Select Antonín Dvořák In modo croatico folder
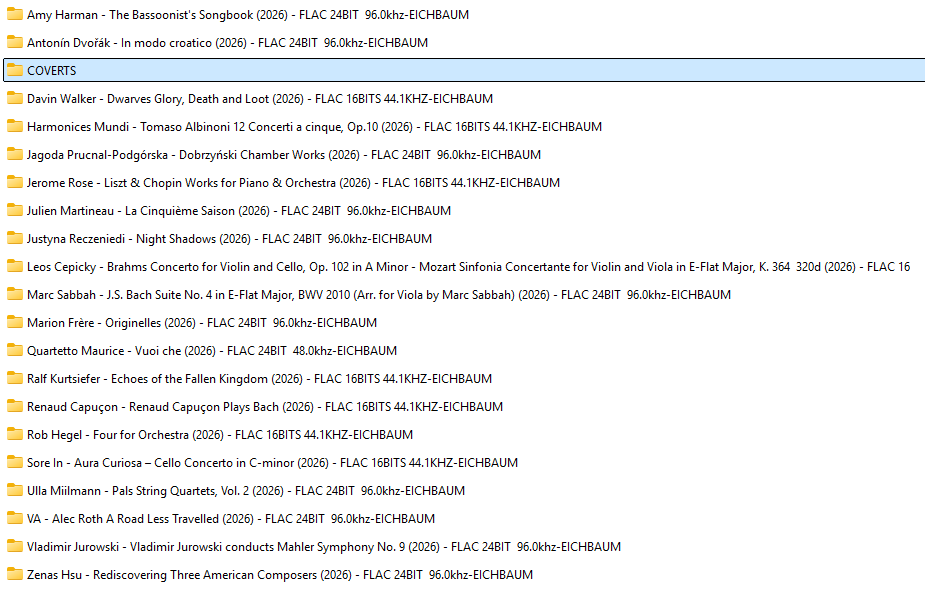 pyautogui.click(x=227, y=43)
